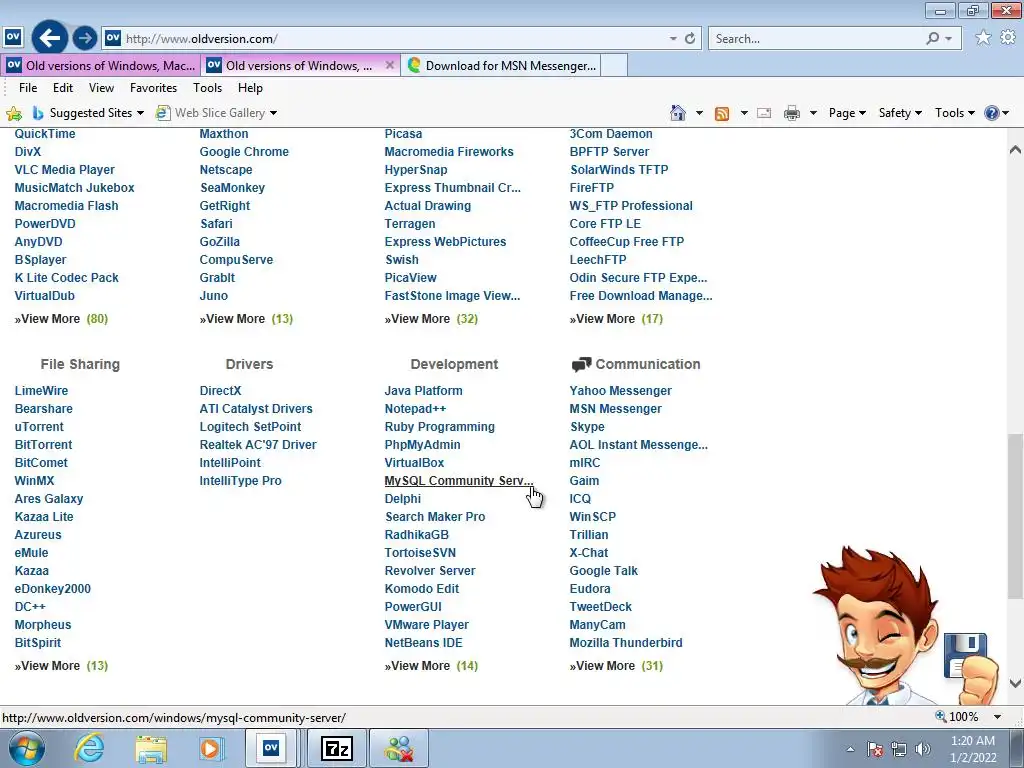Click View More under File Sharing
Viewport: 1024px width, 768px height.
point(47,666)
